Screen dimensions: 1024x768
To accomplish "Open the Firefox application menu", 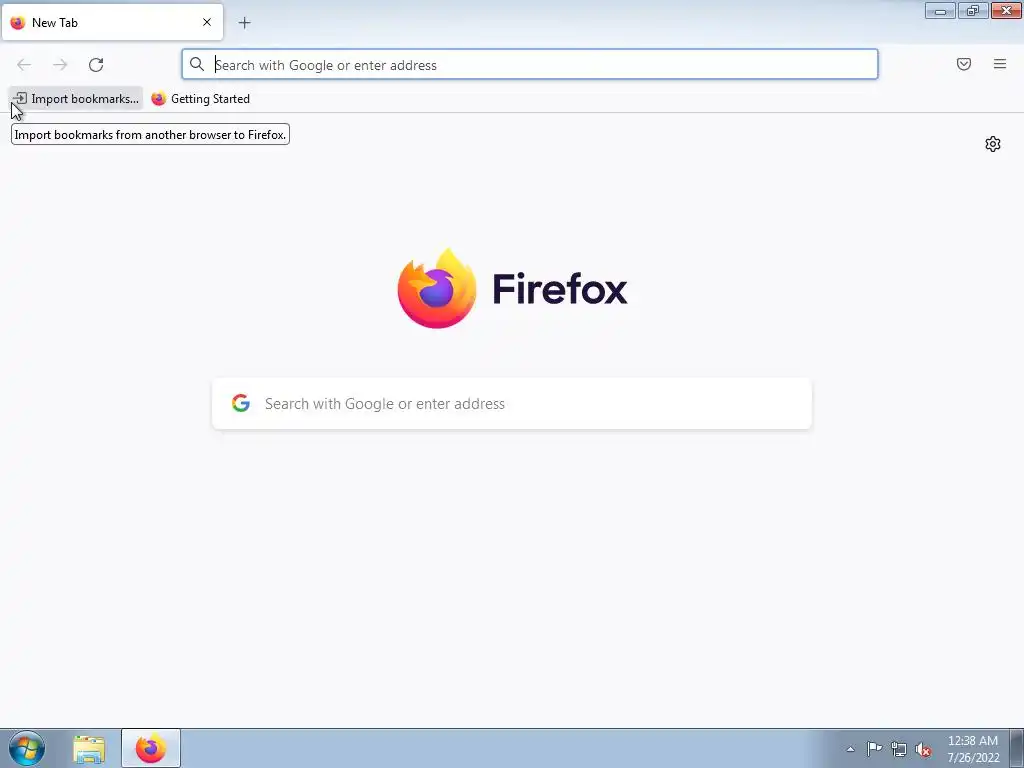I will coord(999,64).
